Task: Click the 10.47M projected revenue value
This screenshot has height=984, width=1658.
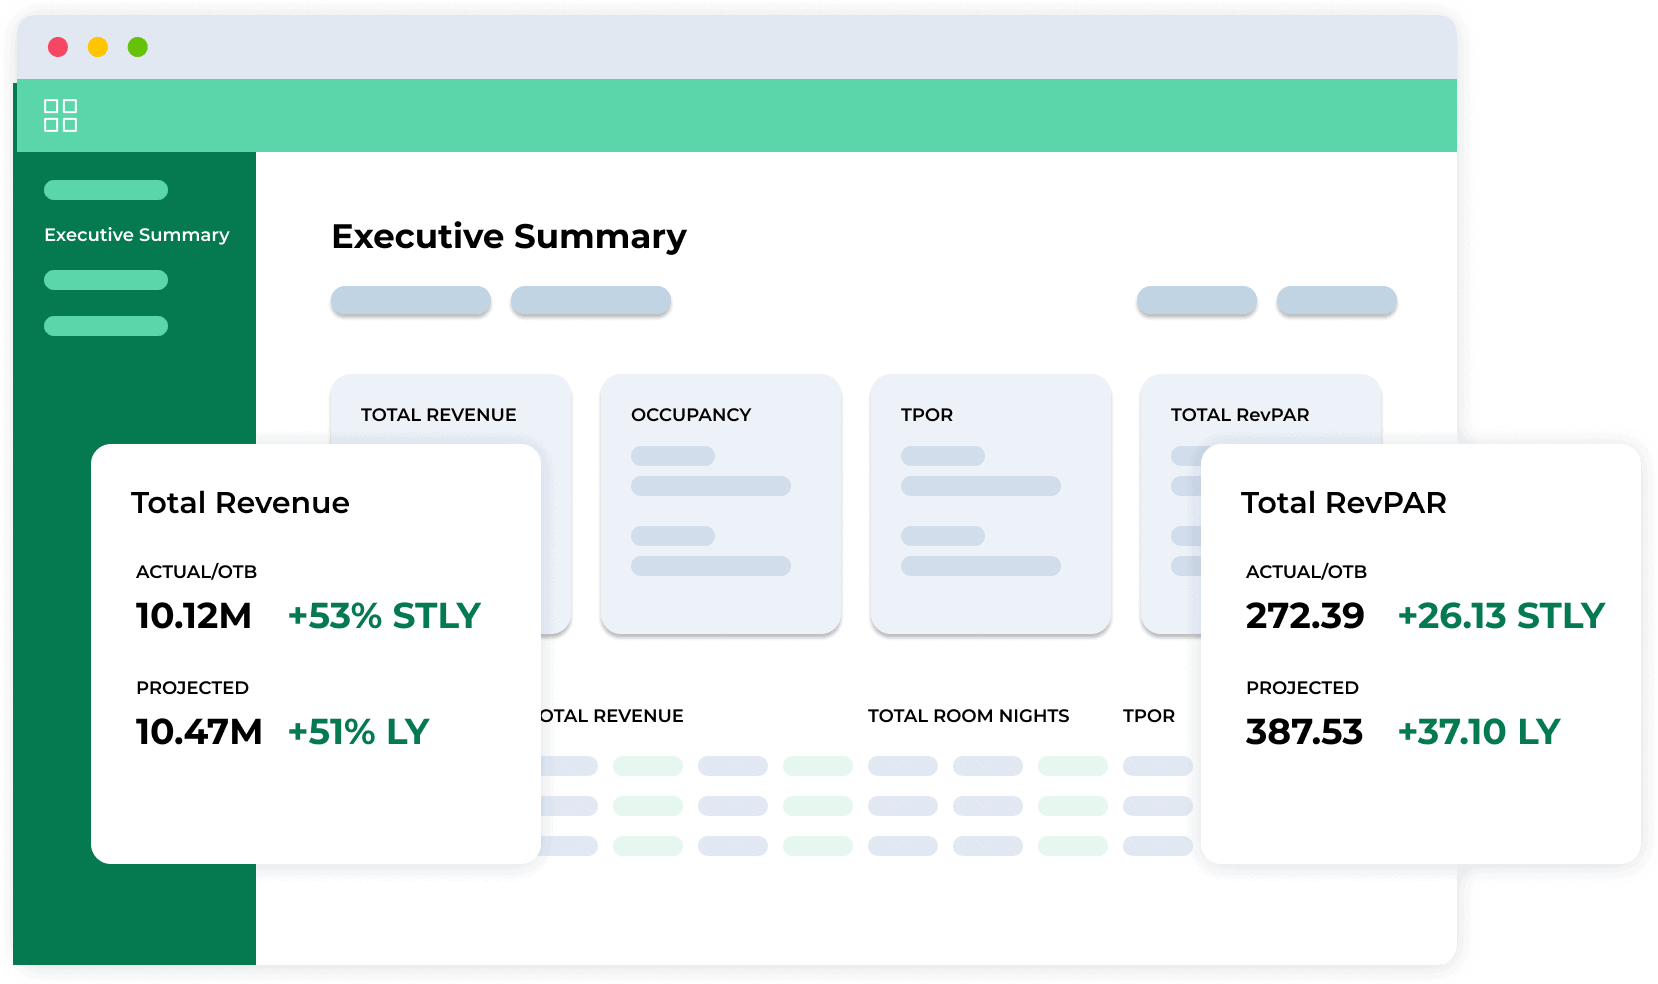Action: 199,732
